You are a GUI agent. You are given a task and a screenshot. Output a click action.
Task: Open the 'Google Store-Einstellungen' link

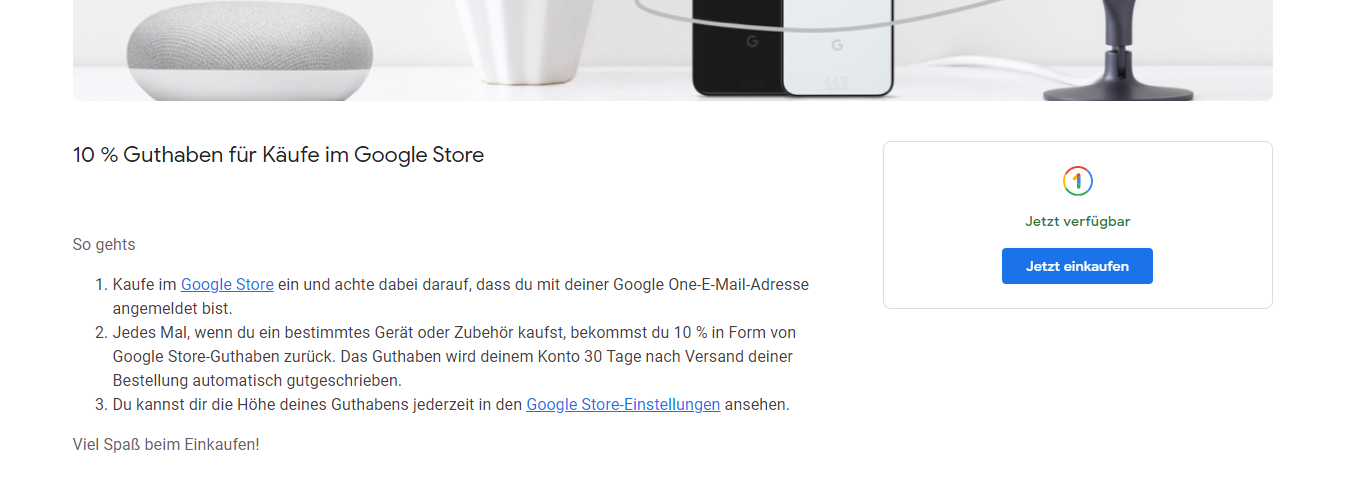[623, 404]
